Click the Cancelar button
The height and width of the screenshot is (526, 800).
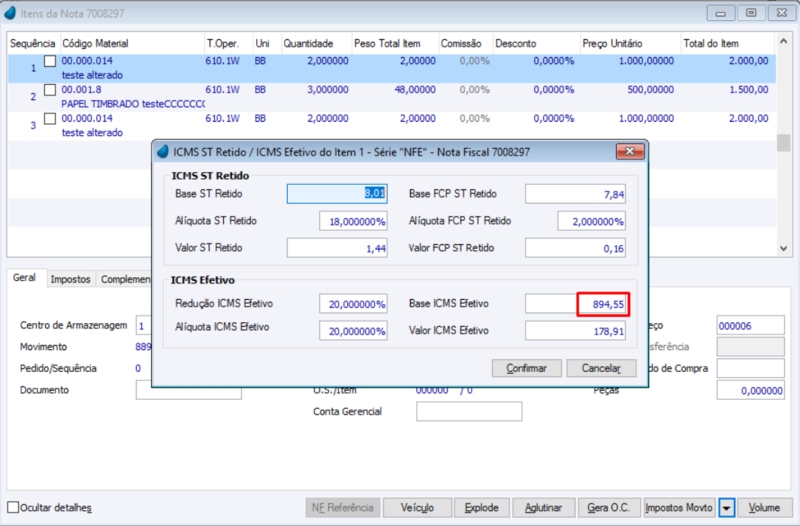coord(602,368)
